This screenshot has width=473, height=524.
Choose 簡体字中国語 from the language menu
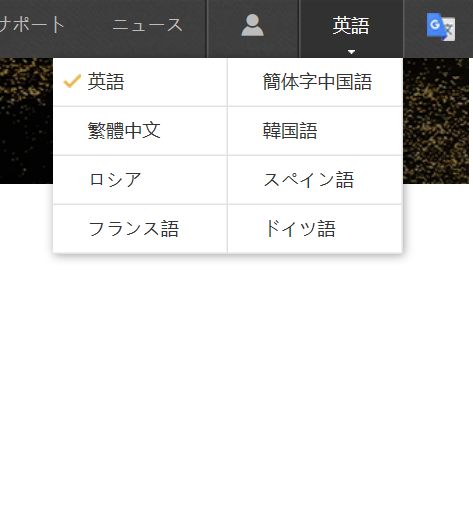point(315,82)
